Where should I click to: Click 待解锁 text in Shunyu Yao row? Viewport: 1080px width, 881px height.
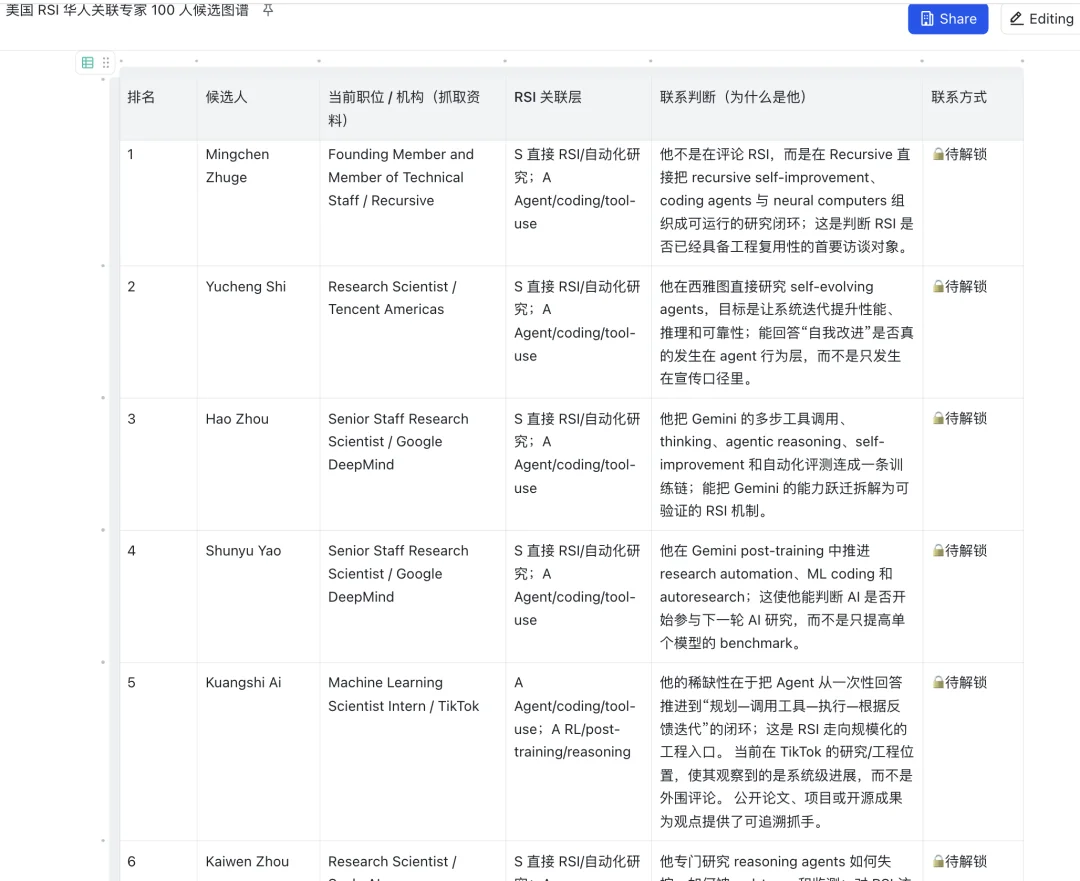966,550
